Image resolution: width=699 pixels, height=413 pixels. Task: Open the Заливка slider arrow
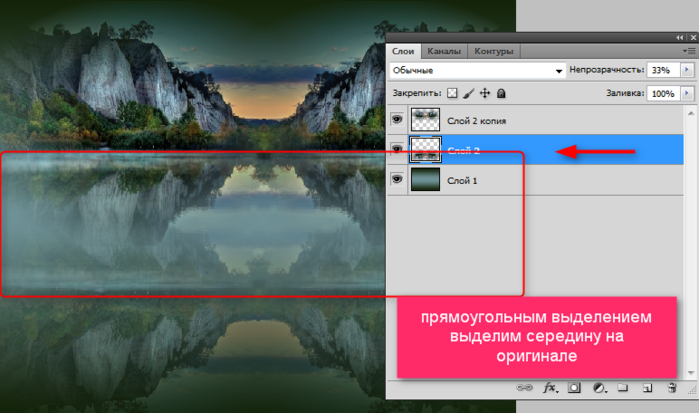[687, 93]
